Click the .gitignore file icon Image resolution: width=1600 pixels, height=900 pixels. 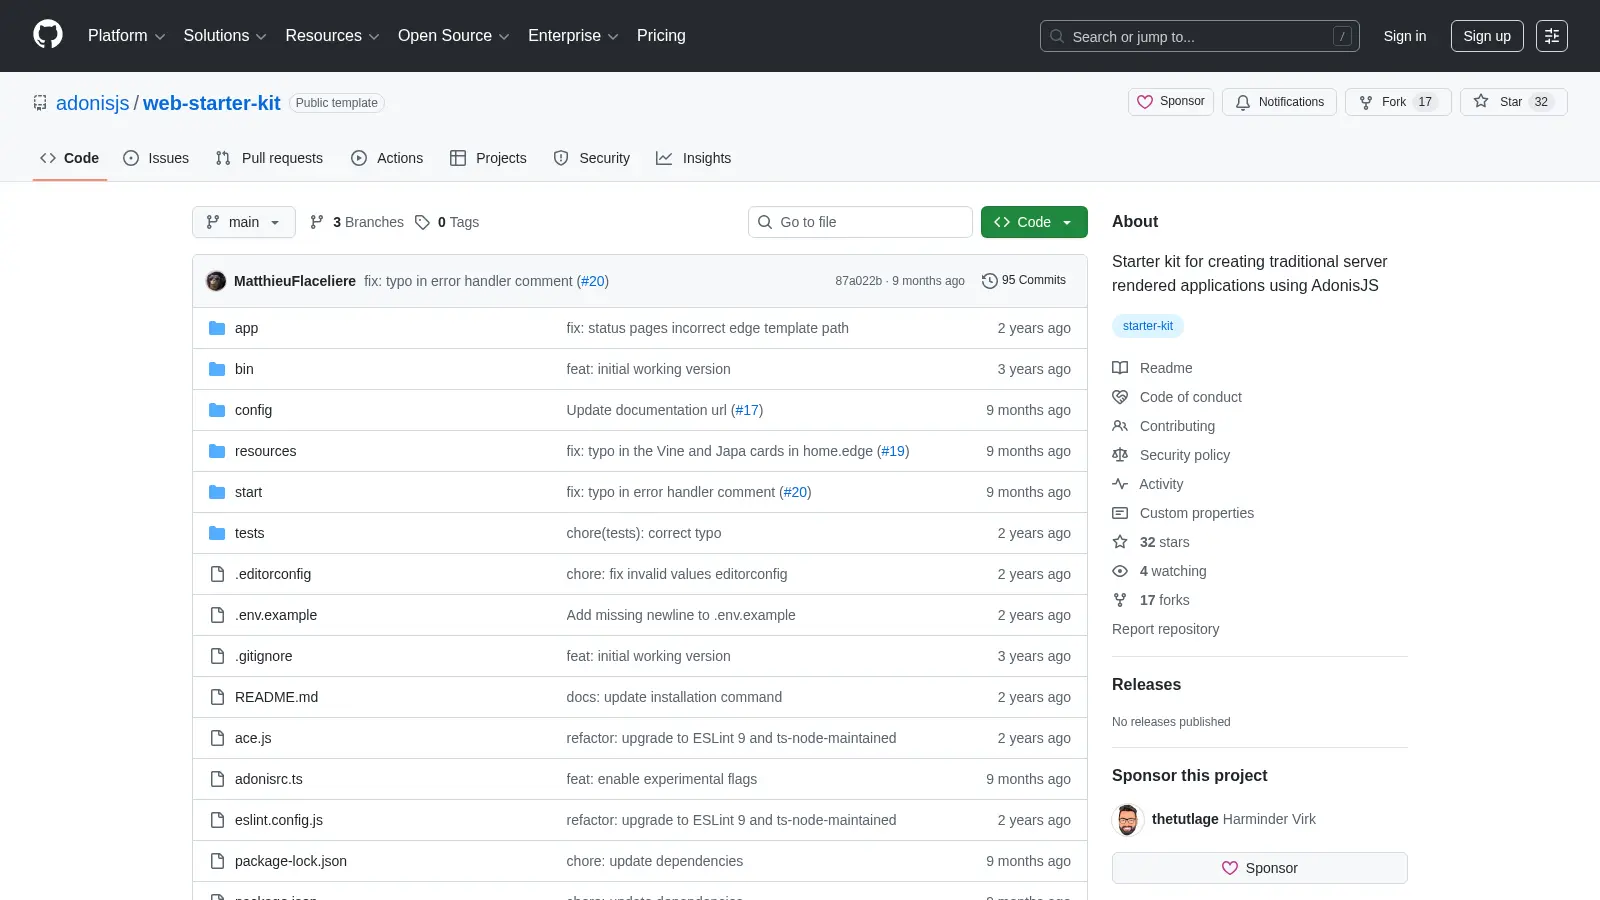(x=217, y=656)
